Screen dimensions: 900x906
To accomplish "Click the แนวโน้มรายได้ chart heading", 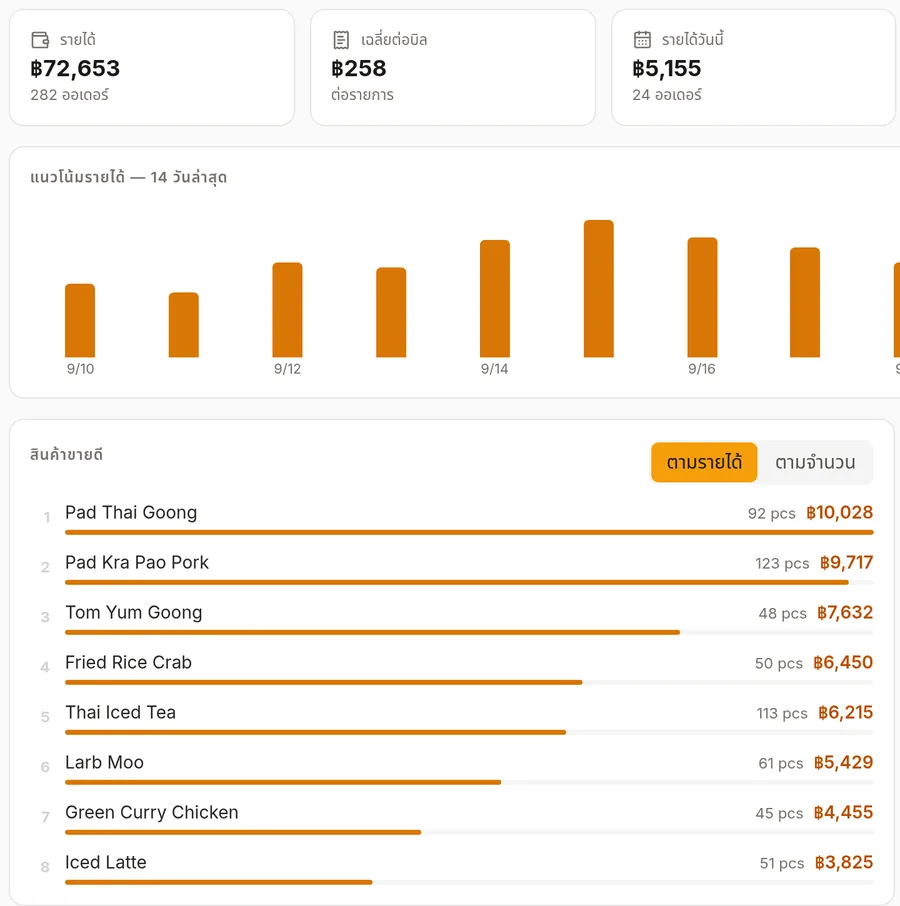I will coord(128,177).
